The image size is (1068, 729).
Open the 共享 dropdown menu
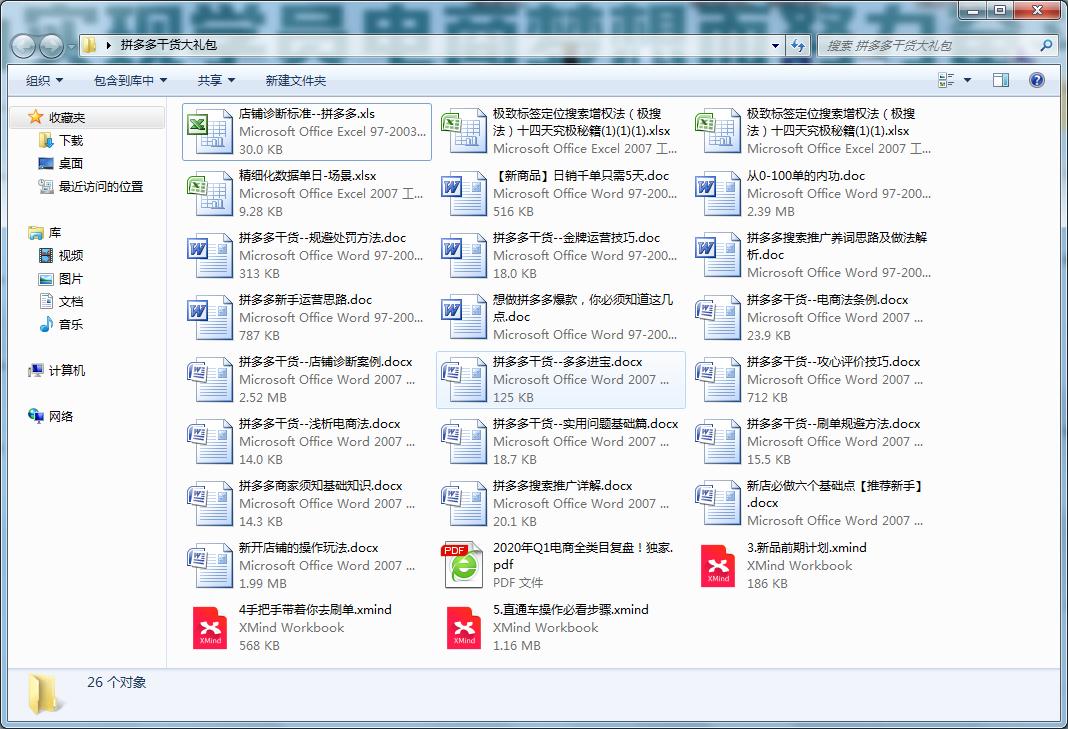point(216,80)
